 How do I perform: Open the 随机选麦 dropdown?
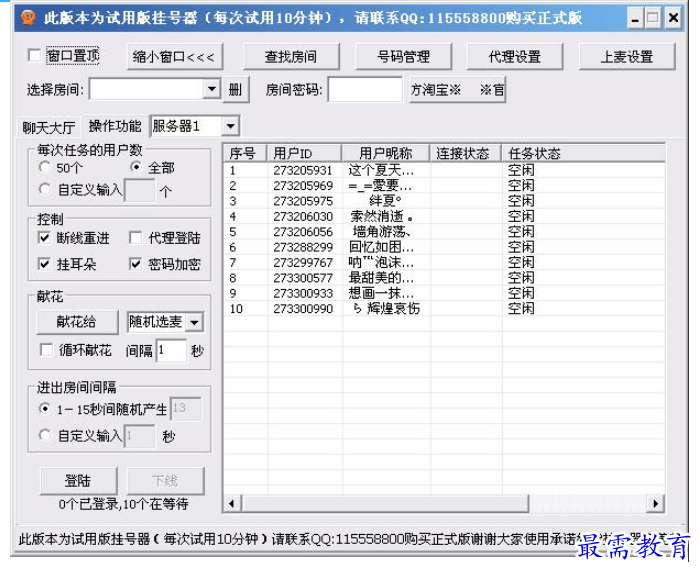[x=195, y=322]
